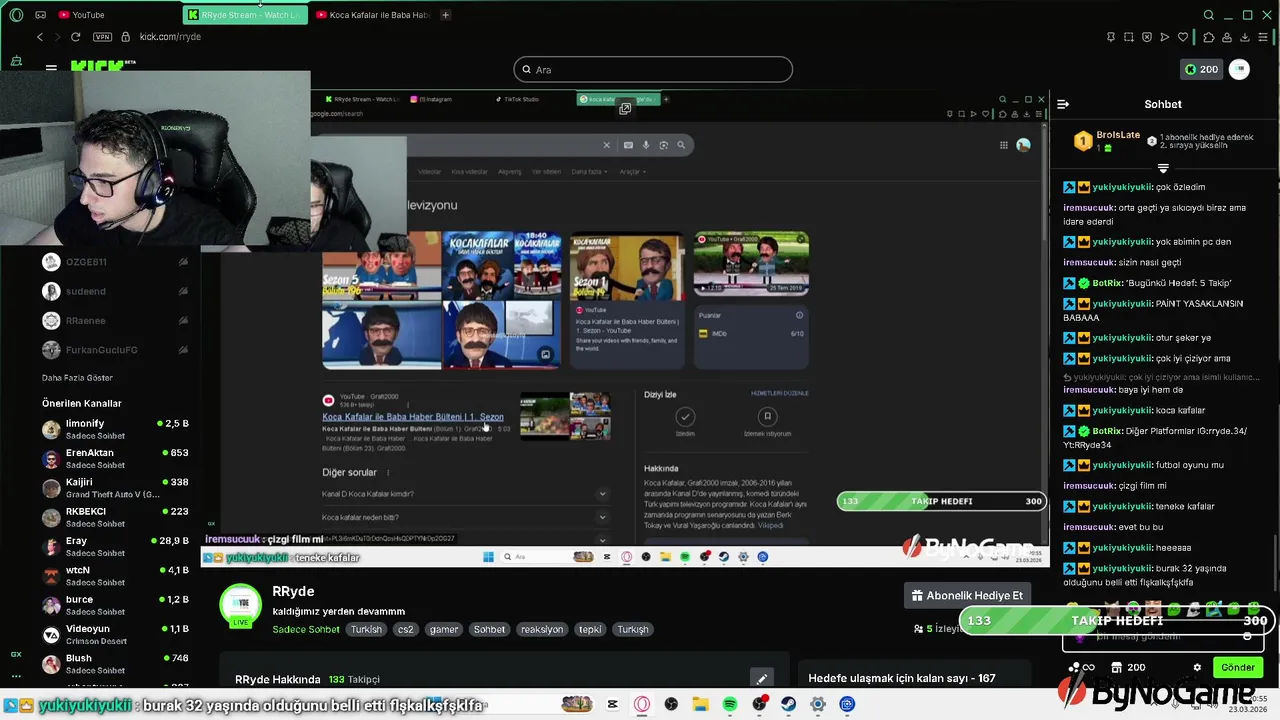Select the 'Turkish' stream tag
1280x720 pixels.
tap(366, 629)
